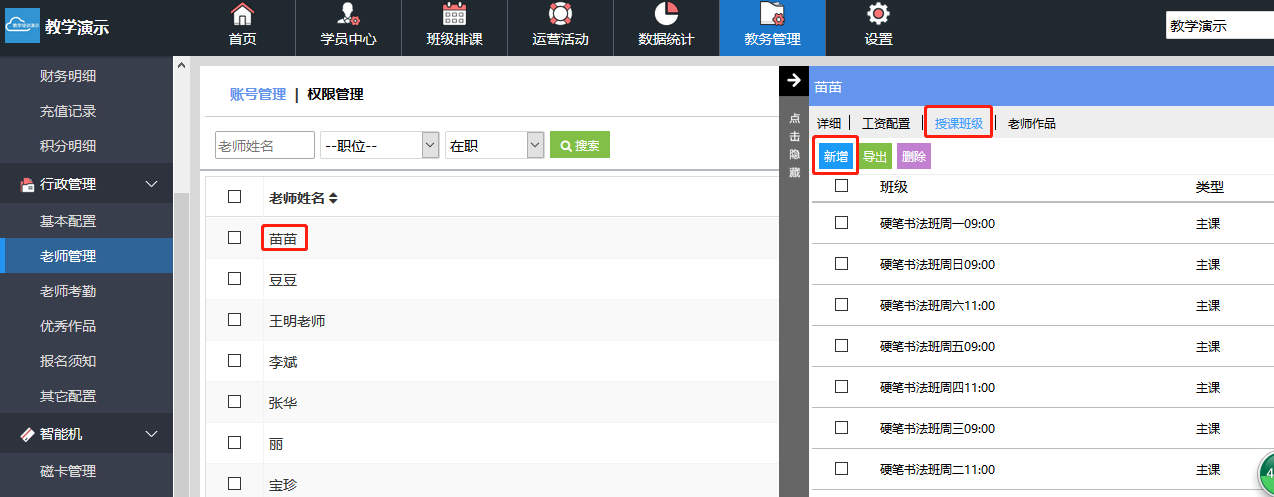Click the 老师姓名 search input field
The height and width of the screenshot is (497, 1274).
(265, 145)
